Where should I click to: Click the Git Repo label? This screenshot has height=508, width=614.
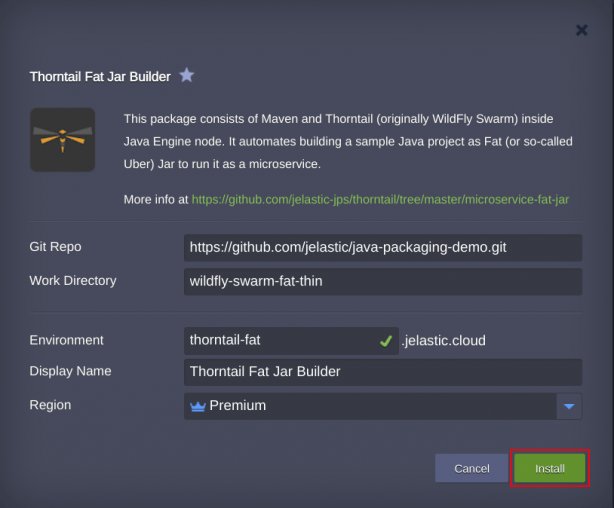tap(55, 247)
